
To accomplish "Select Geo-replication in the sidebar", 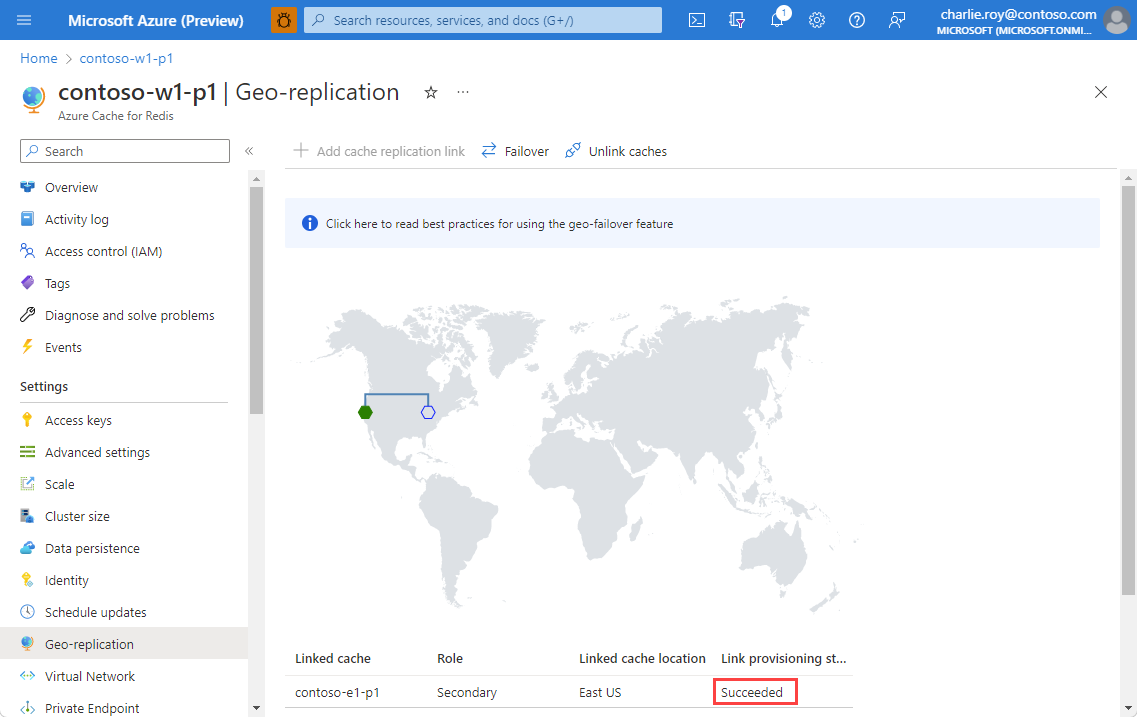I will click(89, 644).
